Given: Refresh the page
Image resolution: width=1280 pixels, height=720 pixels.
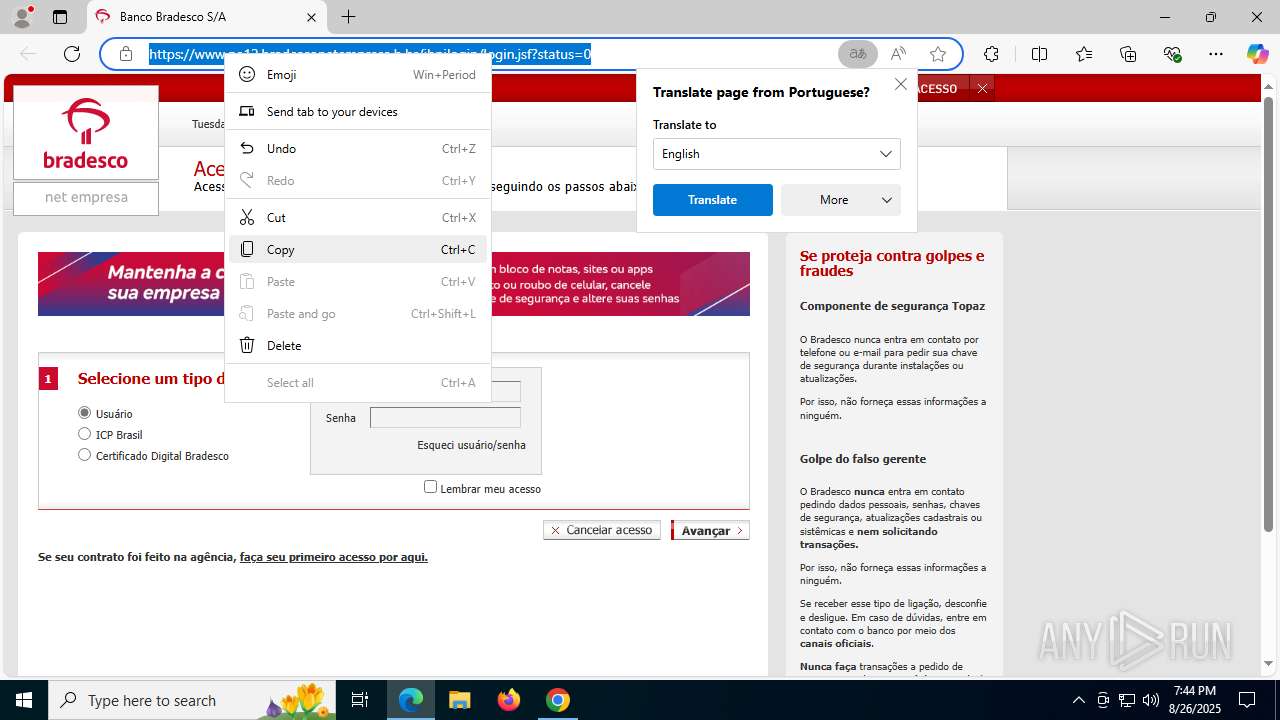Looking at the screenshot, I should (x=72, y=54).
